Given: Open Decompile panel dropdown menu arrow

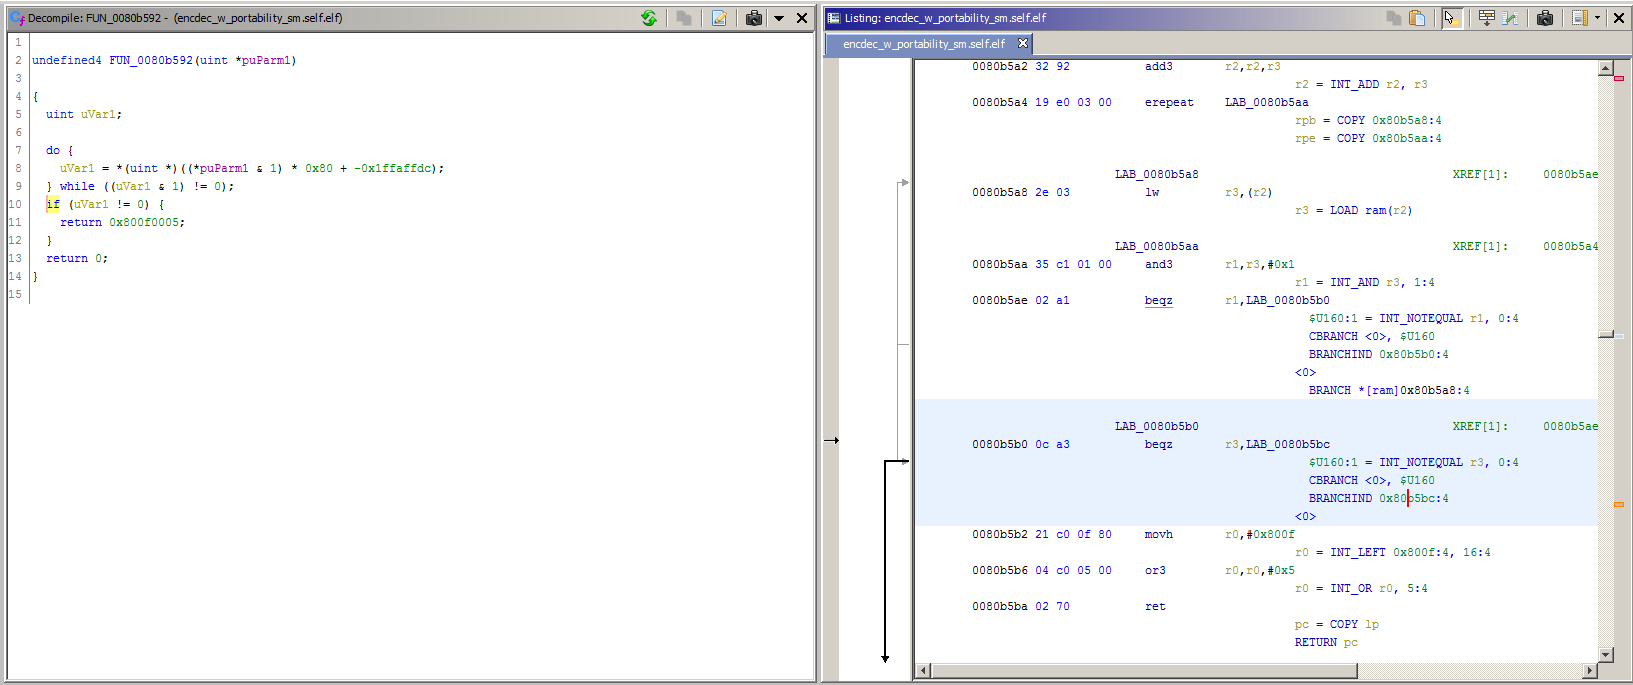Looking at the screenshot, I should [779, 18].
